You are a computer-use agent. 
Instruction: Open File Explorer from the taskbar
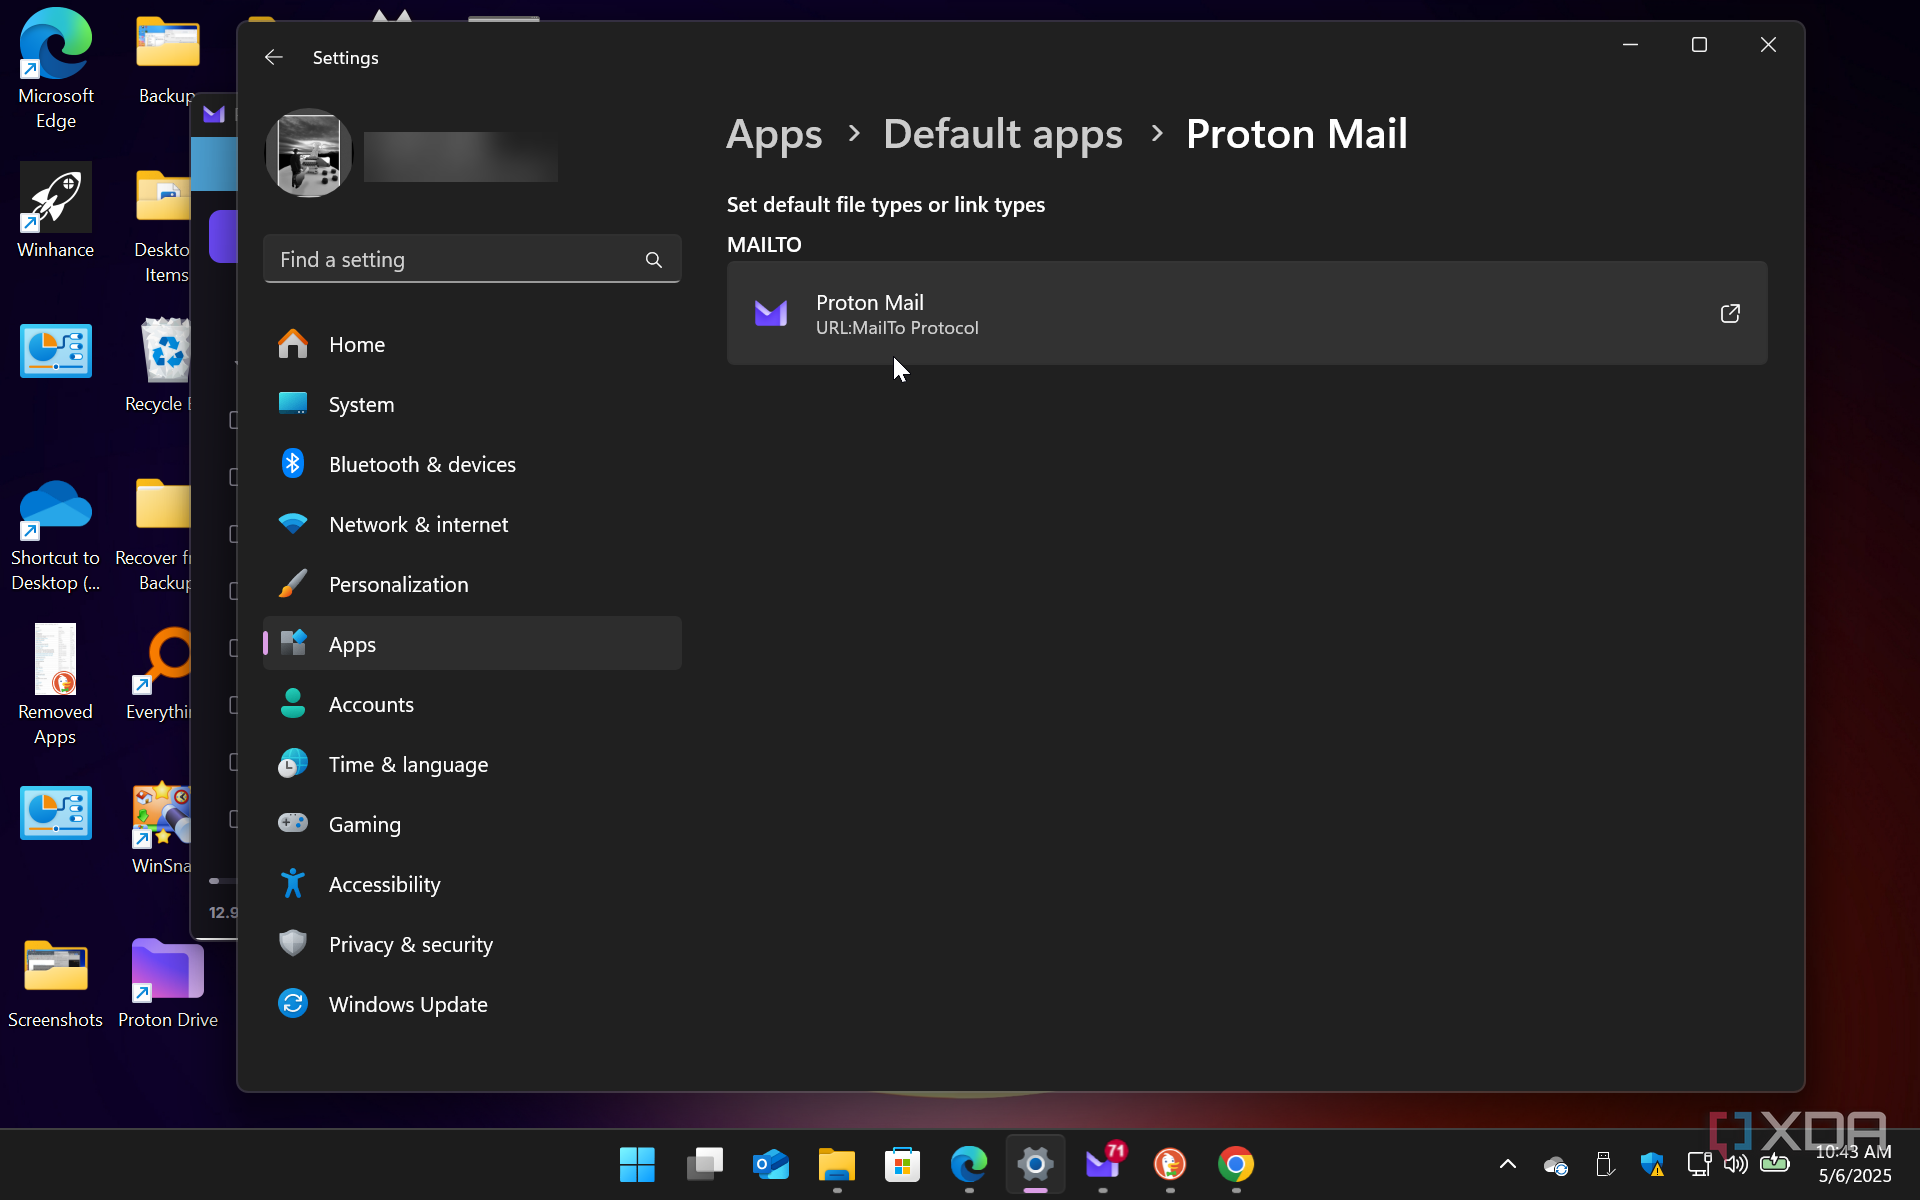click(x=837, y=1164)
